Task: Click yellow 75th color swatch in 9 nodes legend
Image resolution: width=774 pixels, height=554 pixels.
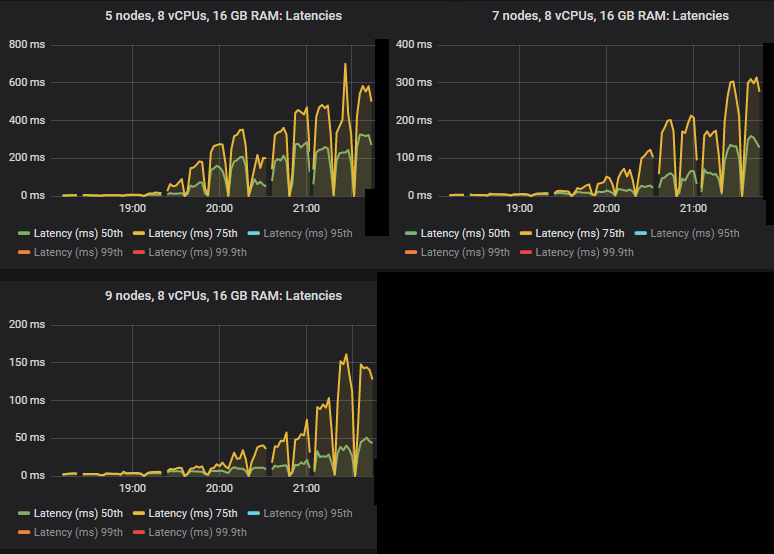Action: [x=139, y=513]
